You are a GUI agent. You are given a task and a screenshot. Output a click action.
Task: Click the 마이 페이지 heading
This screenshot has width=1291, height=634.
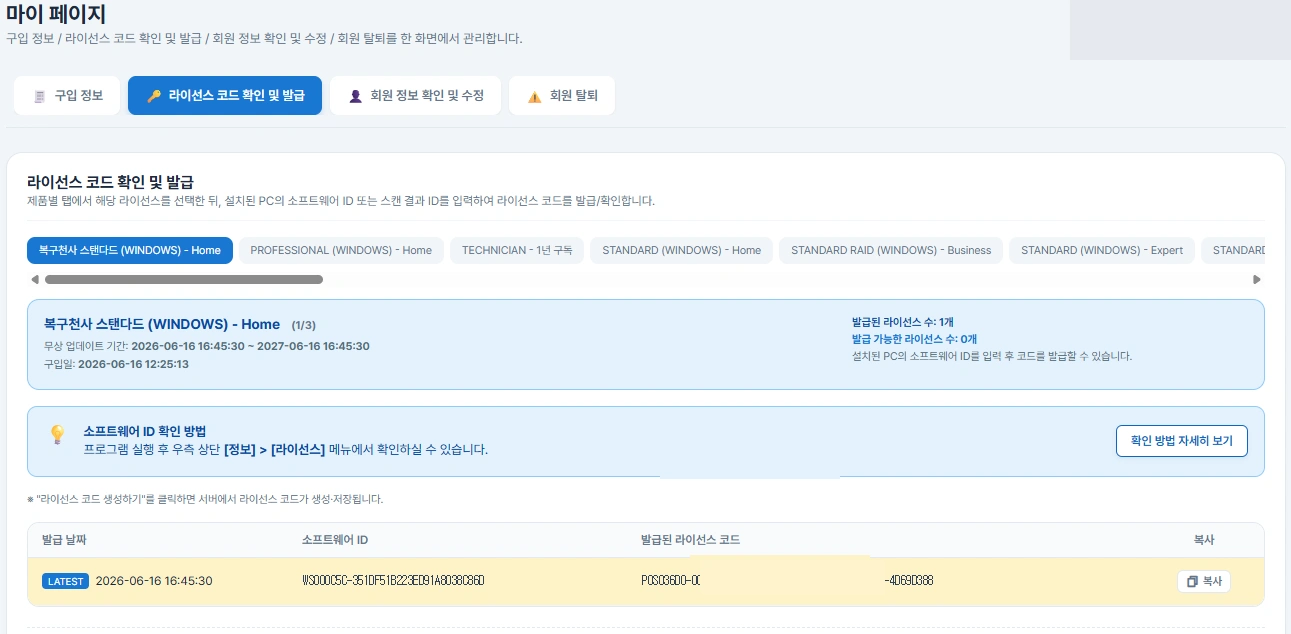tap(56, 15)
